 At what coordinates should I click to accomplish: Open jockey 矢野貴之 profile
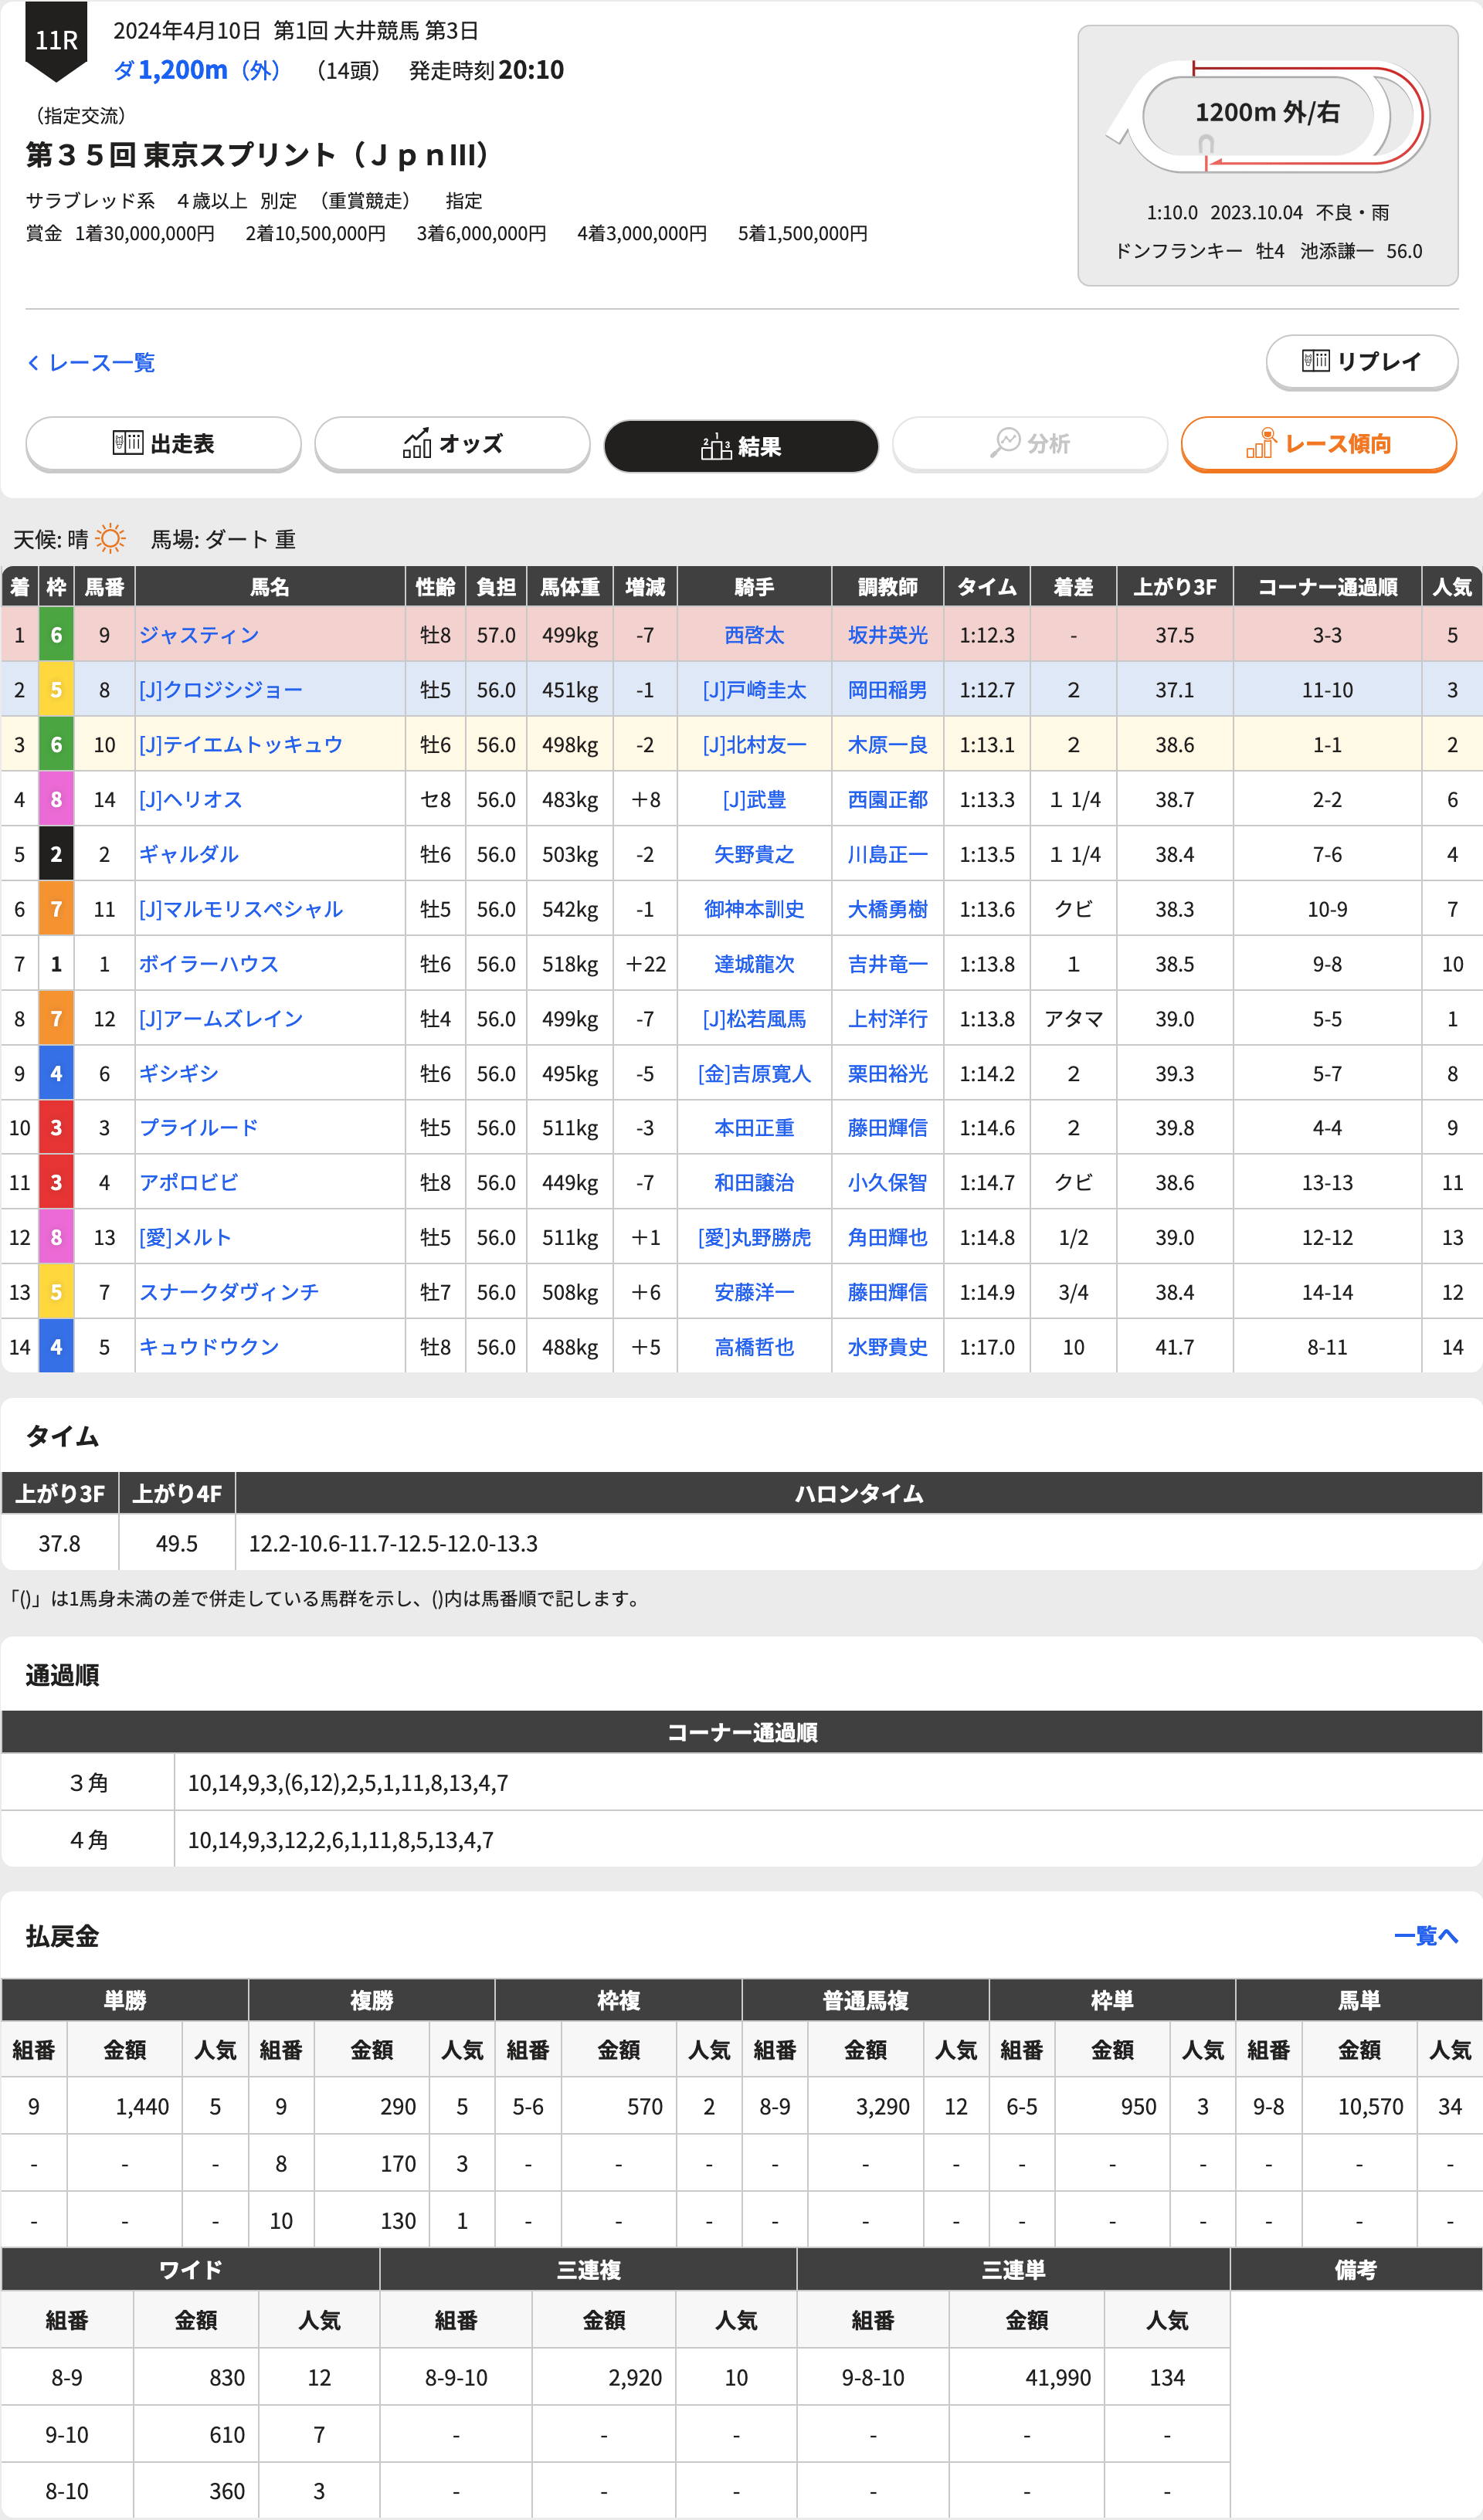pyautogui.click(x=754, y=855)
